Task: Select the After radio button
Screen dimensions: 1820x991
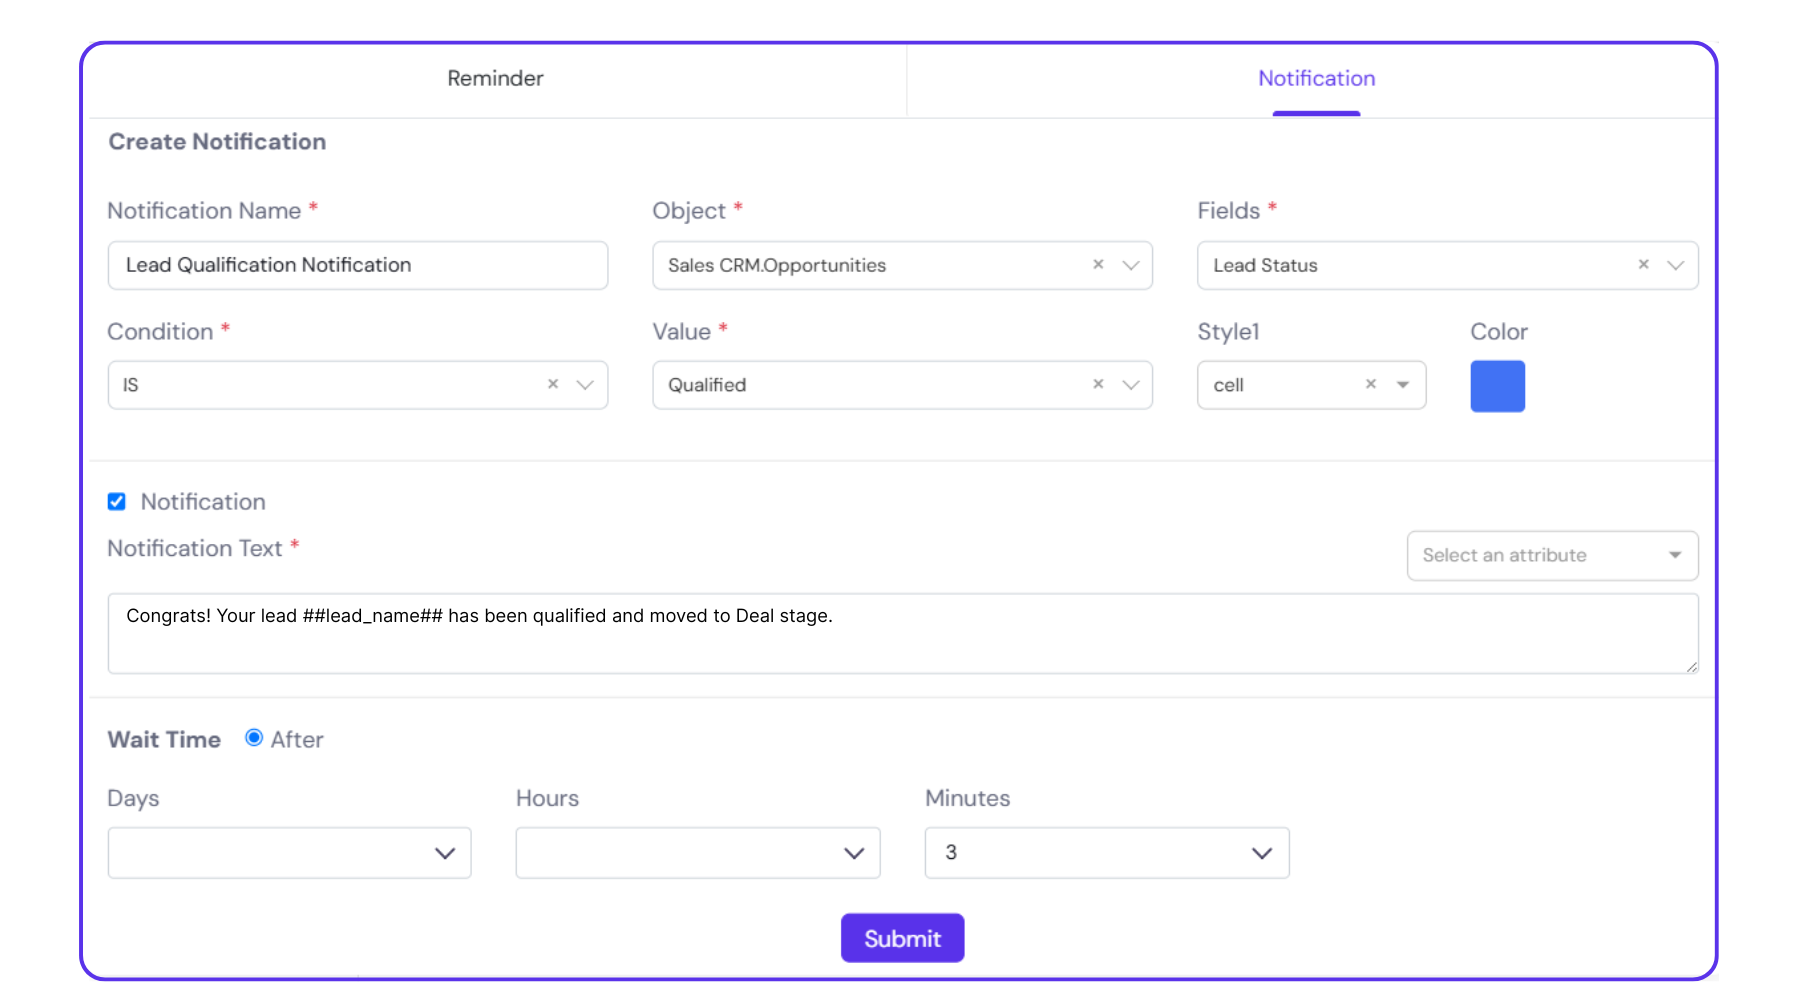Action: click(254, 738)
